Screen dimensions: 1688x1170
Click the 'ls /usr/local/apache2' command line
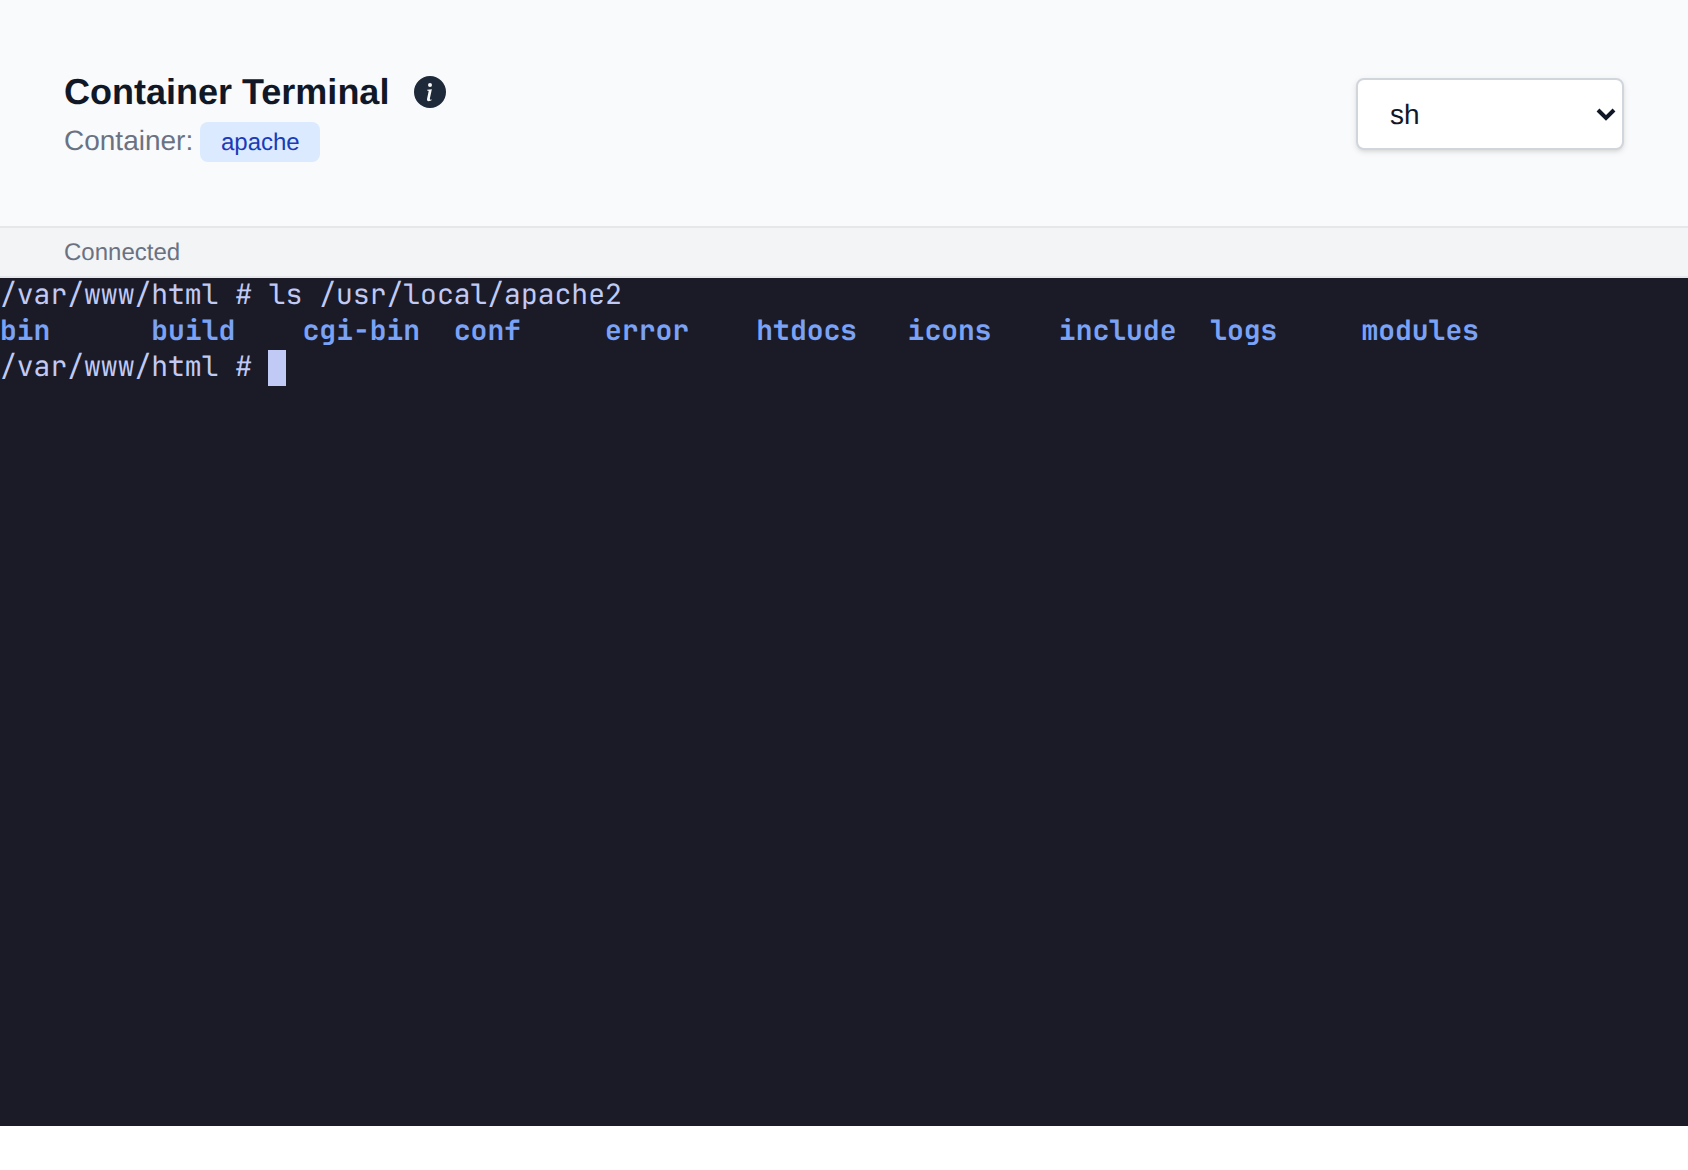coord(445,295)
